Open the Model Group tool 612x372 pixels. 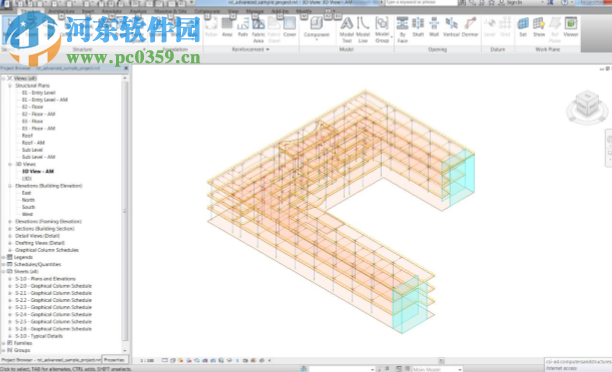click(x=382, y=30)
